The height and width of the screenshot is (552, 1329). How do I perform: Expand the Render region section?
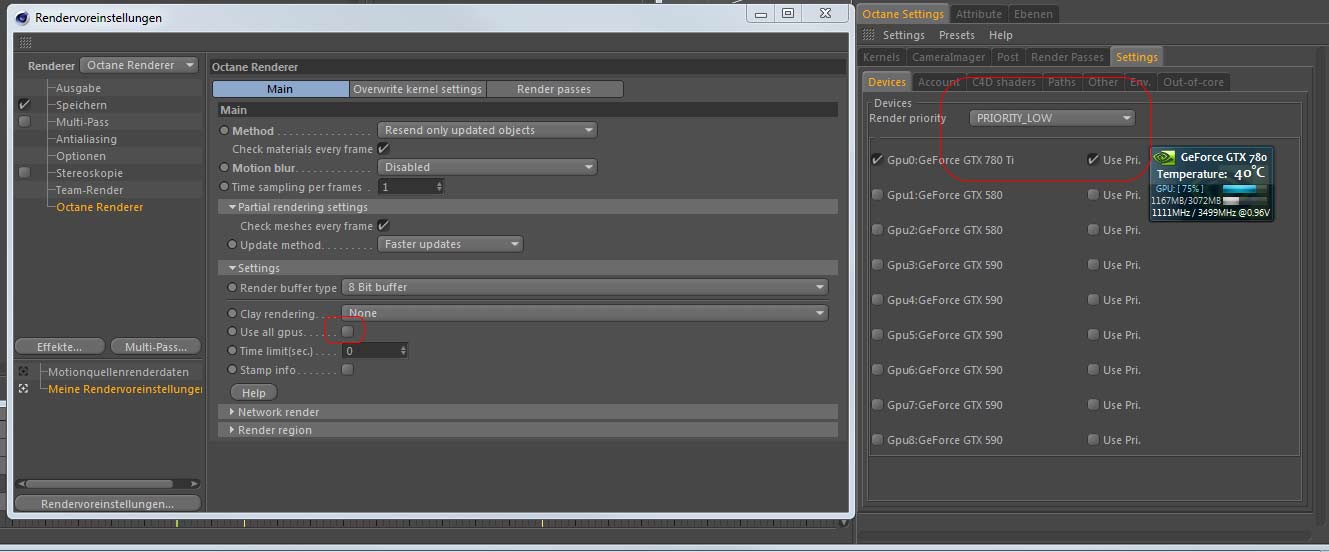[230, 430]
